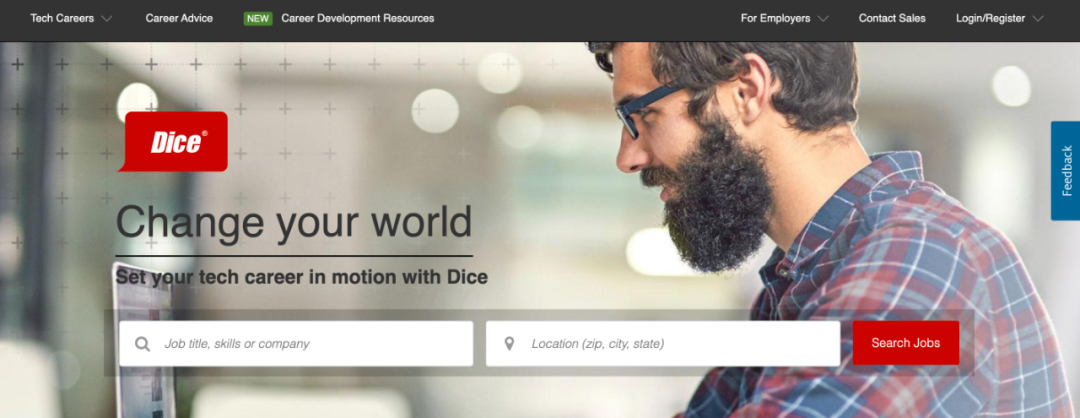The width and height of the screenshot is (1080, 418).
Task: Expand the For Employers chevron
Action: tap(822, 19)
